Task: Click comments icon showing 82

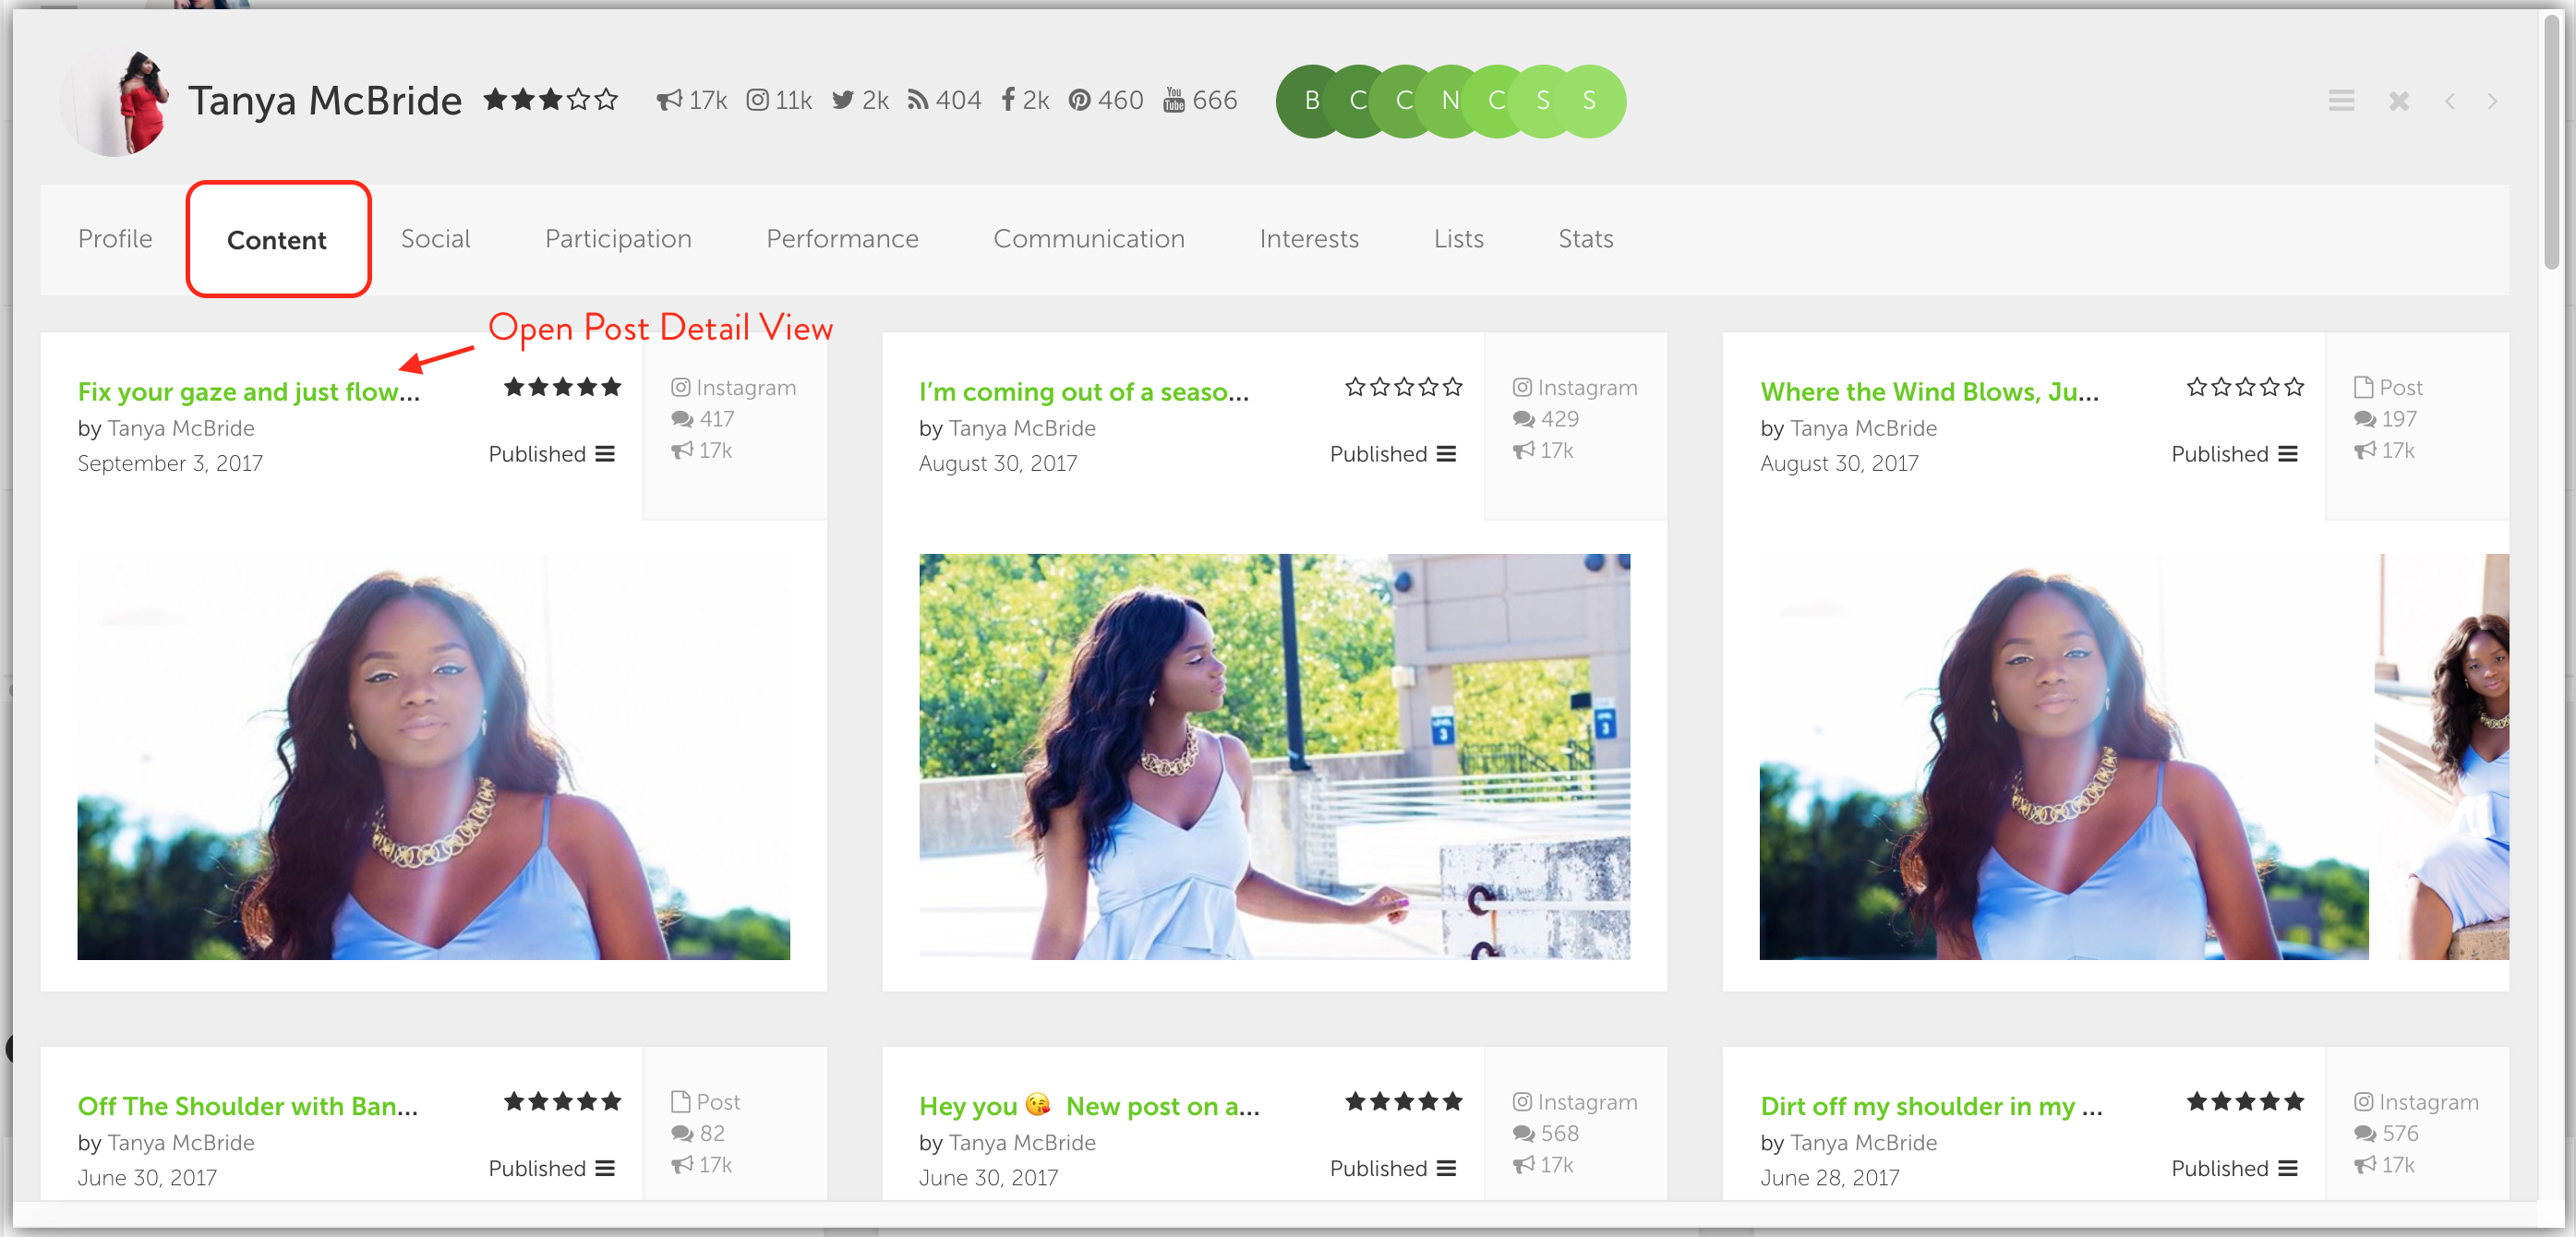Action: point(682,1133)
